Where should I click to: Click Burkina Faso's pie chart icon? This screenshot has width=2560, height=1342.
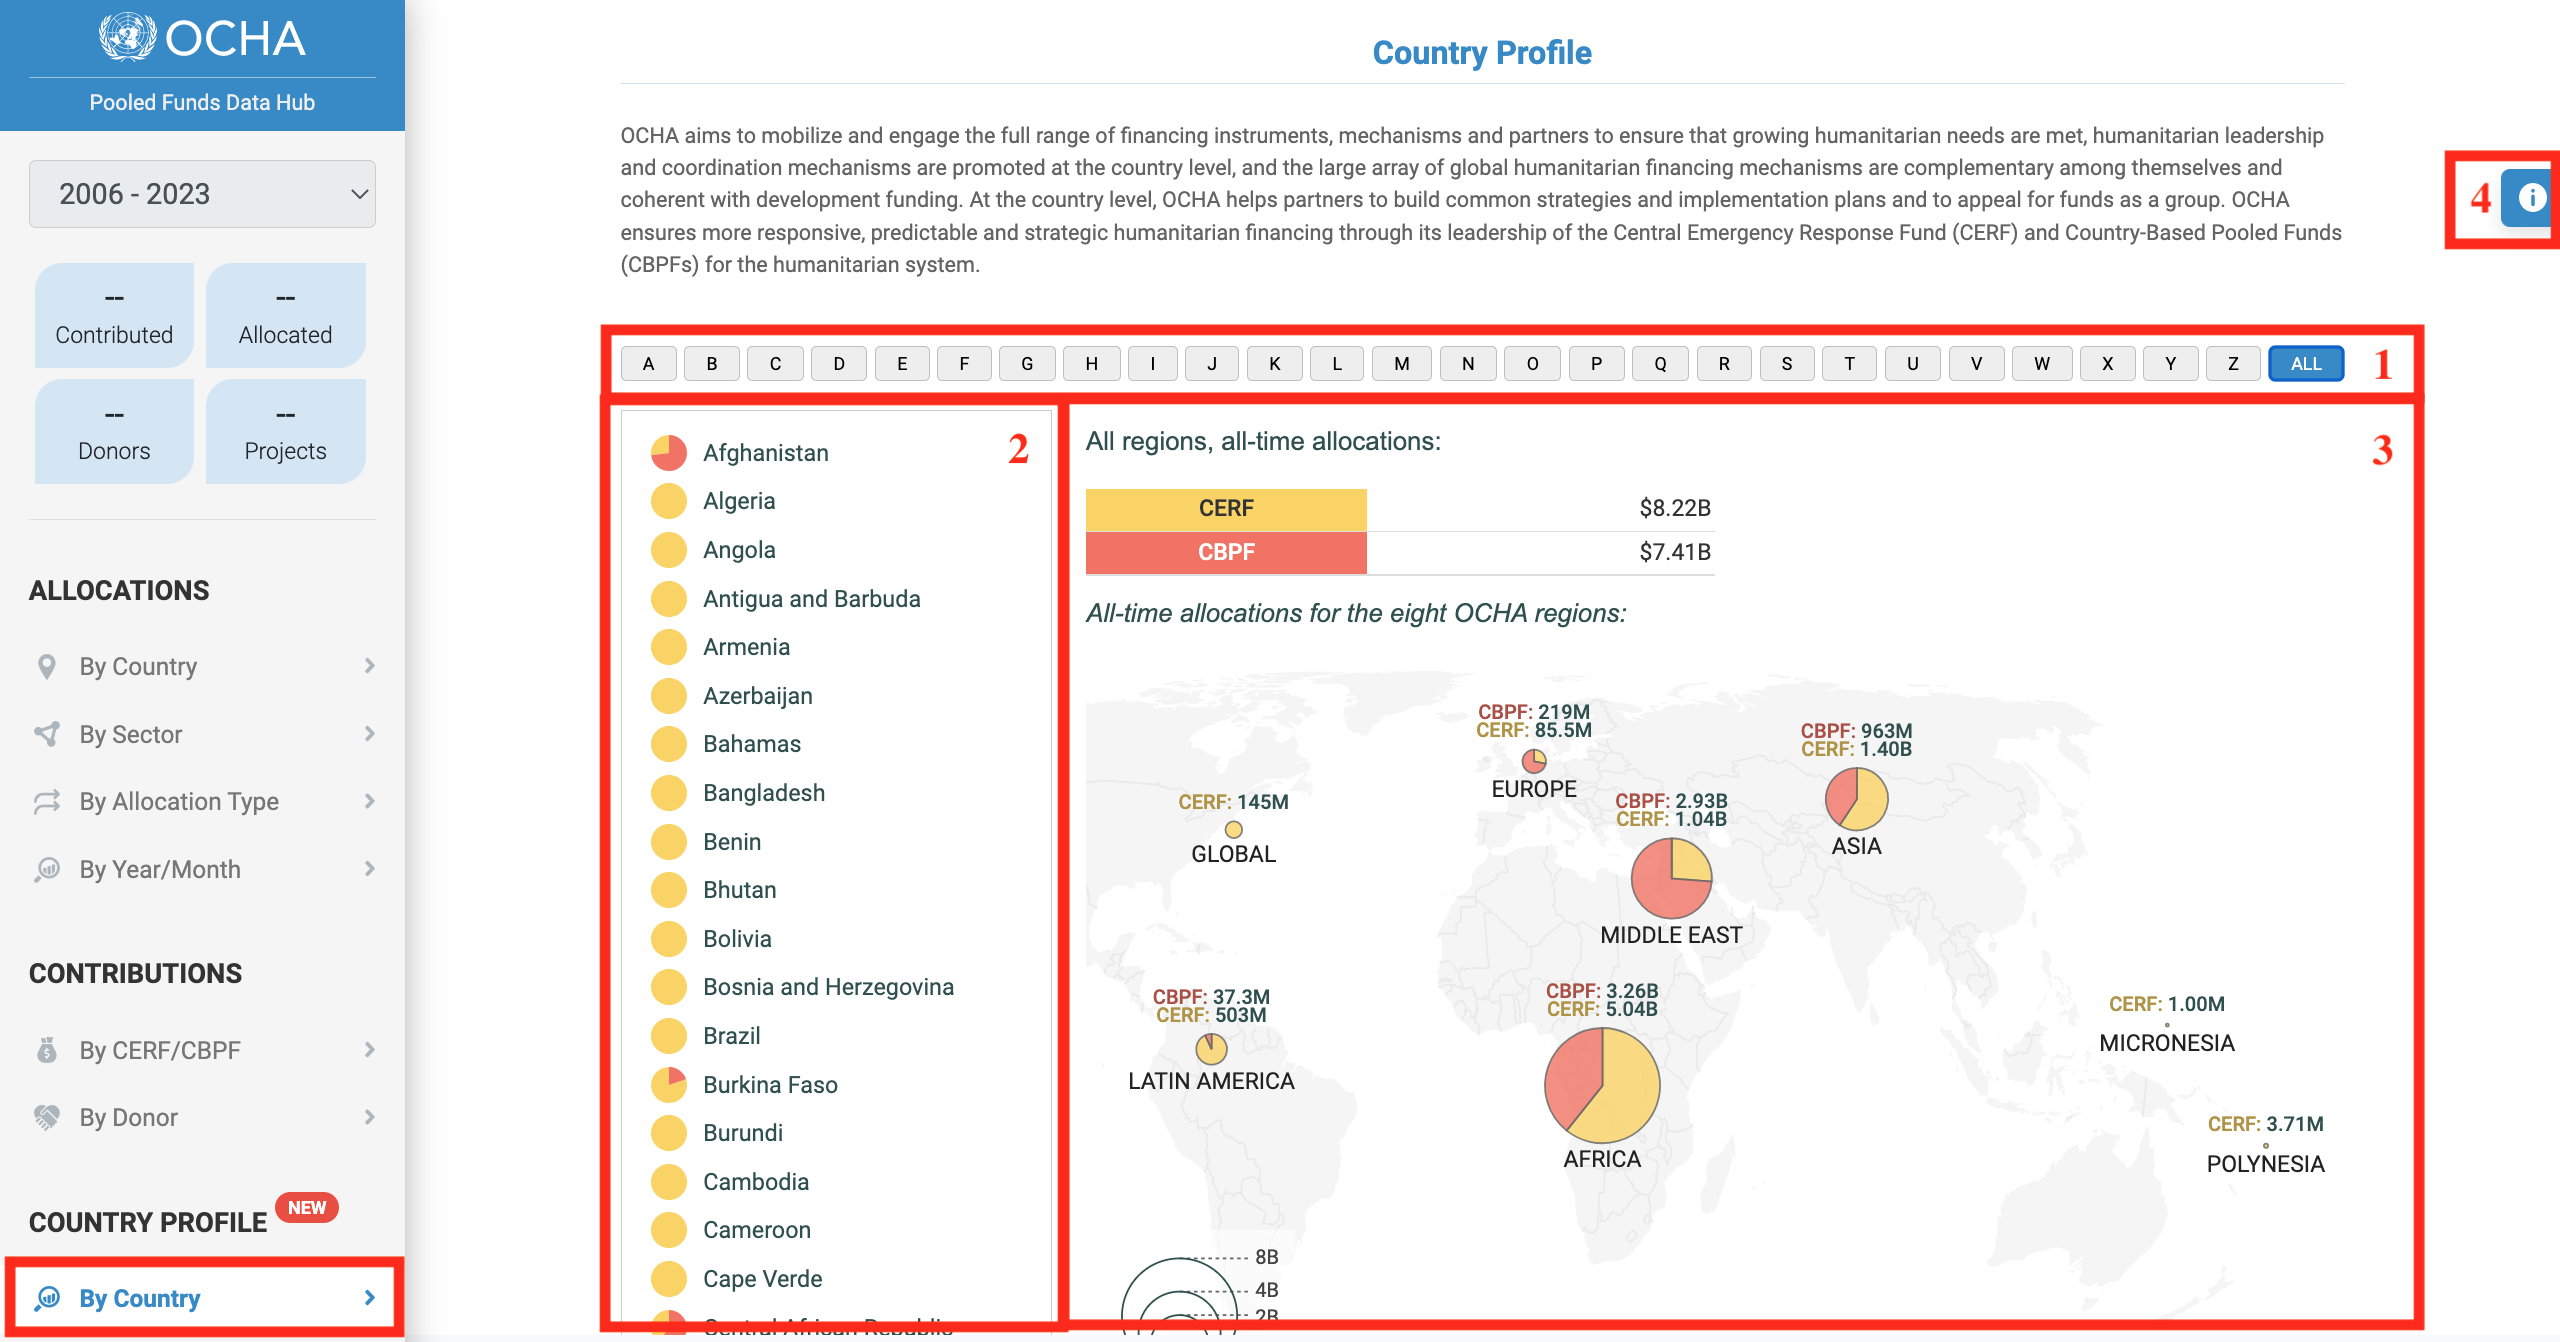[x=668, y=1085]
